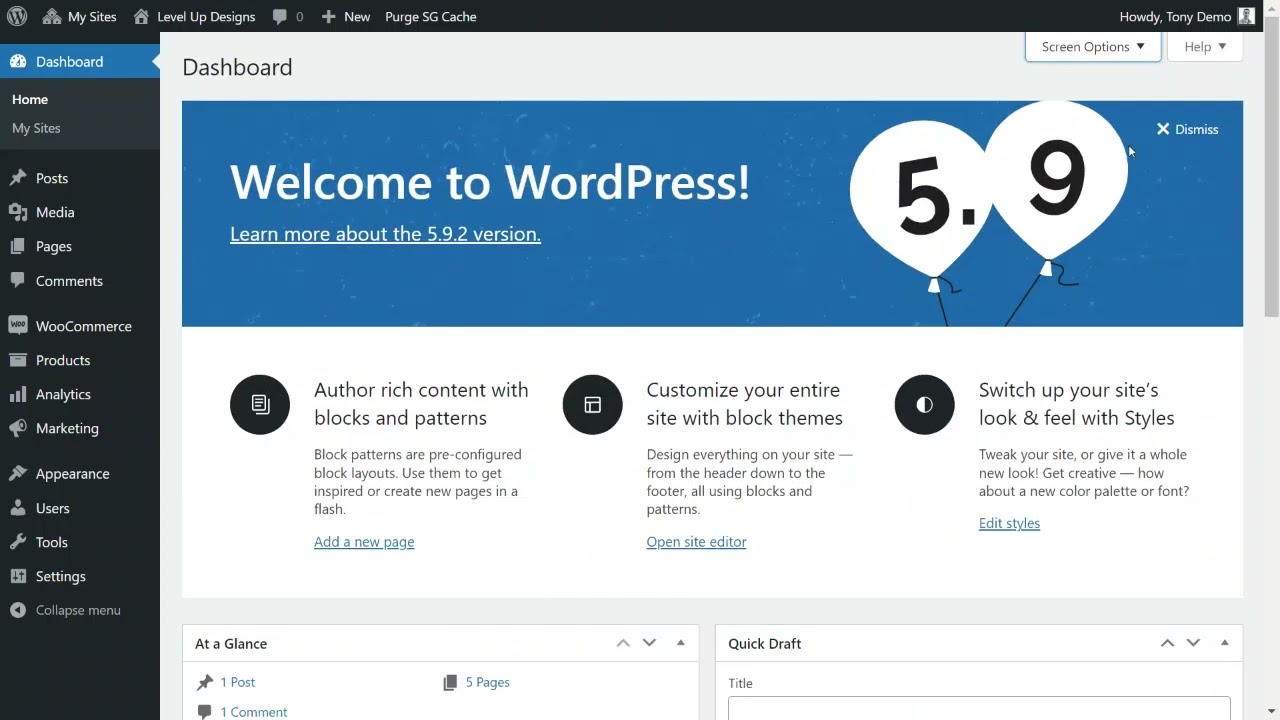Click the Open site editor link

696,542
